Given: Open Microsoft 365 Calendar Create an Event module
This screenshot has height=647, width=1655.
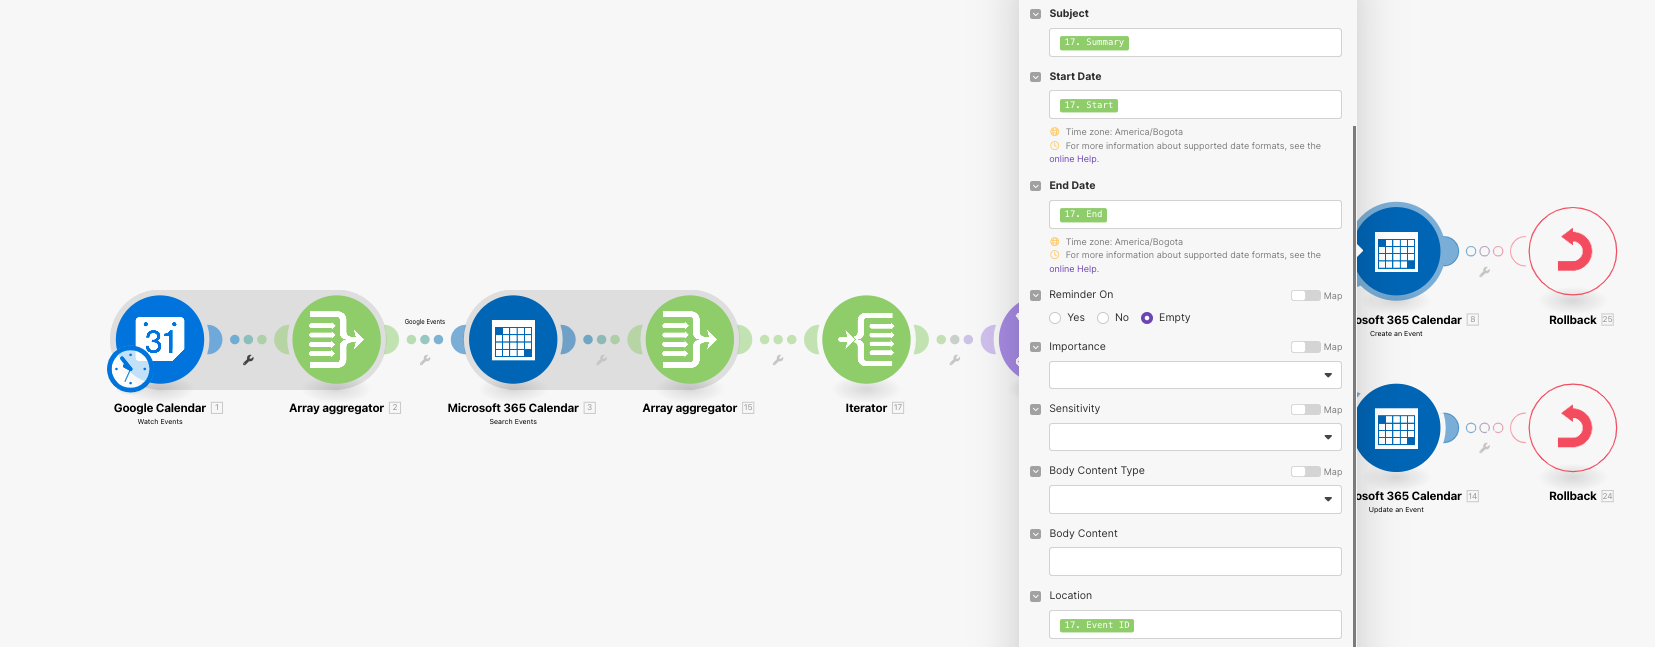Looking at the screenshot, I should pyautogui.click(x=1397, y=251).
